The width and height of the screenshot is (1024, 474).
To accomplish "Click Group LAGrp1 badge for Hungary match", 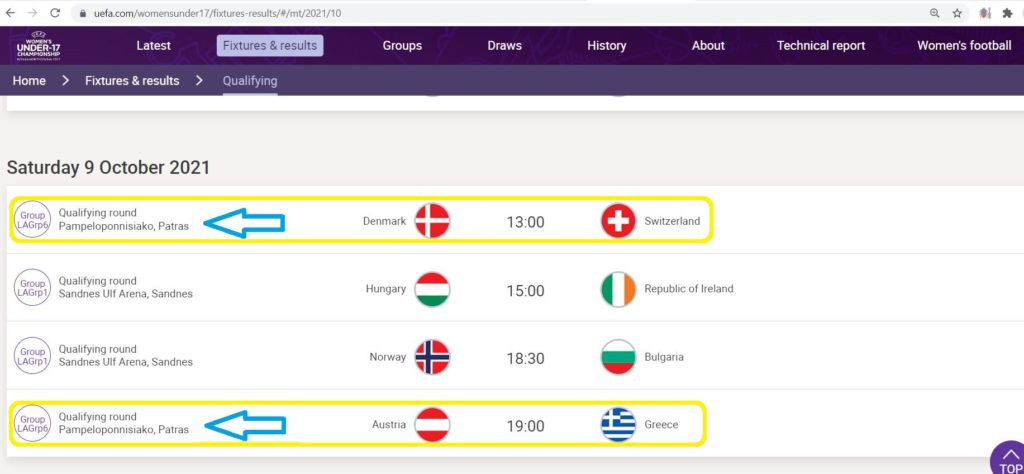I will pyautogui.click(x=32, y=288).
